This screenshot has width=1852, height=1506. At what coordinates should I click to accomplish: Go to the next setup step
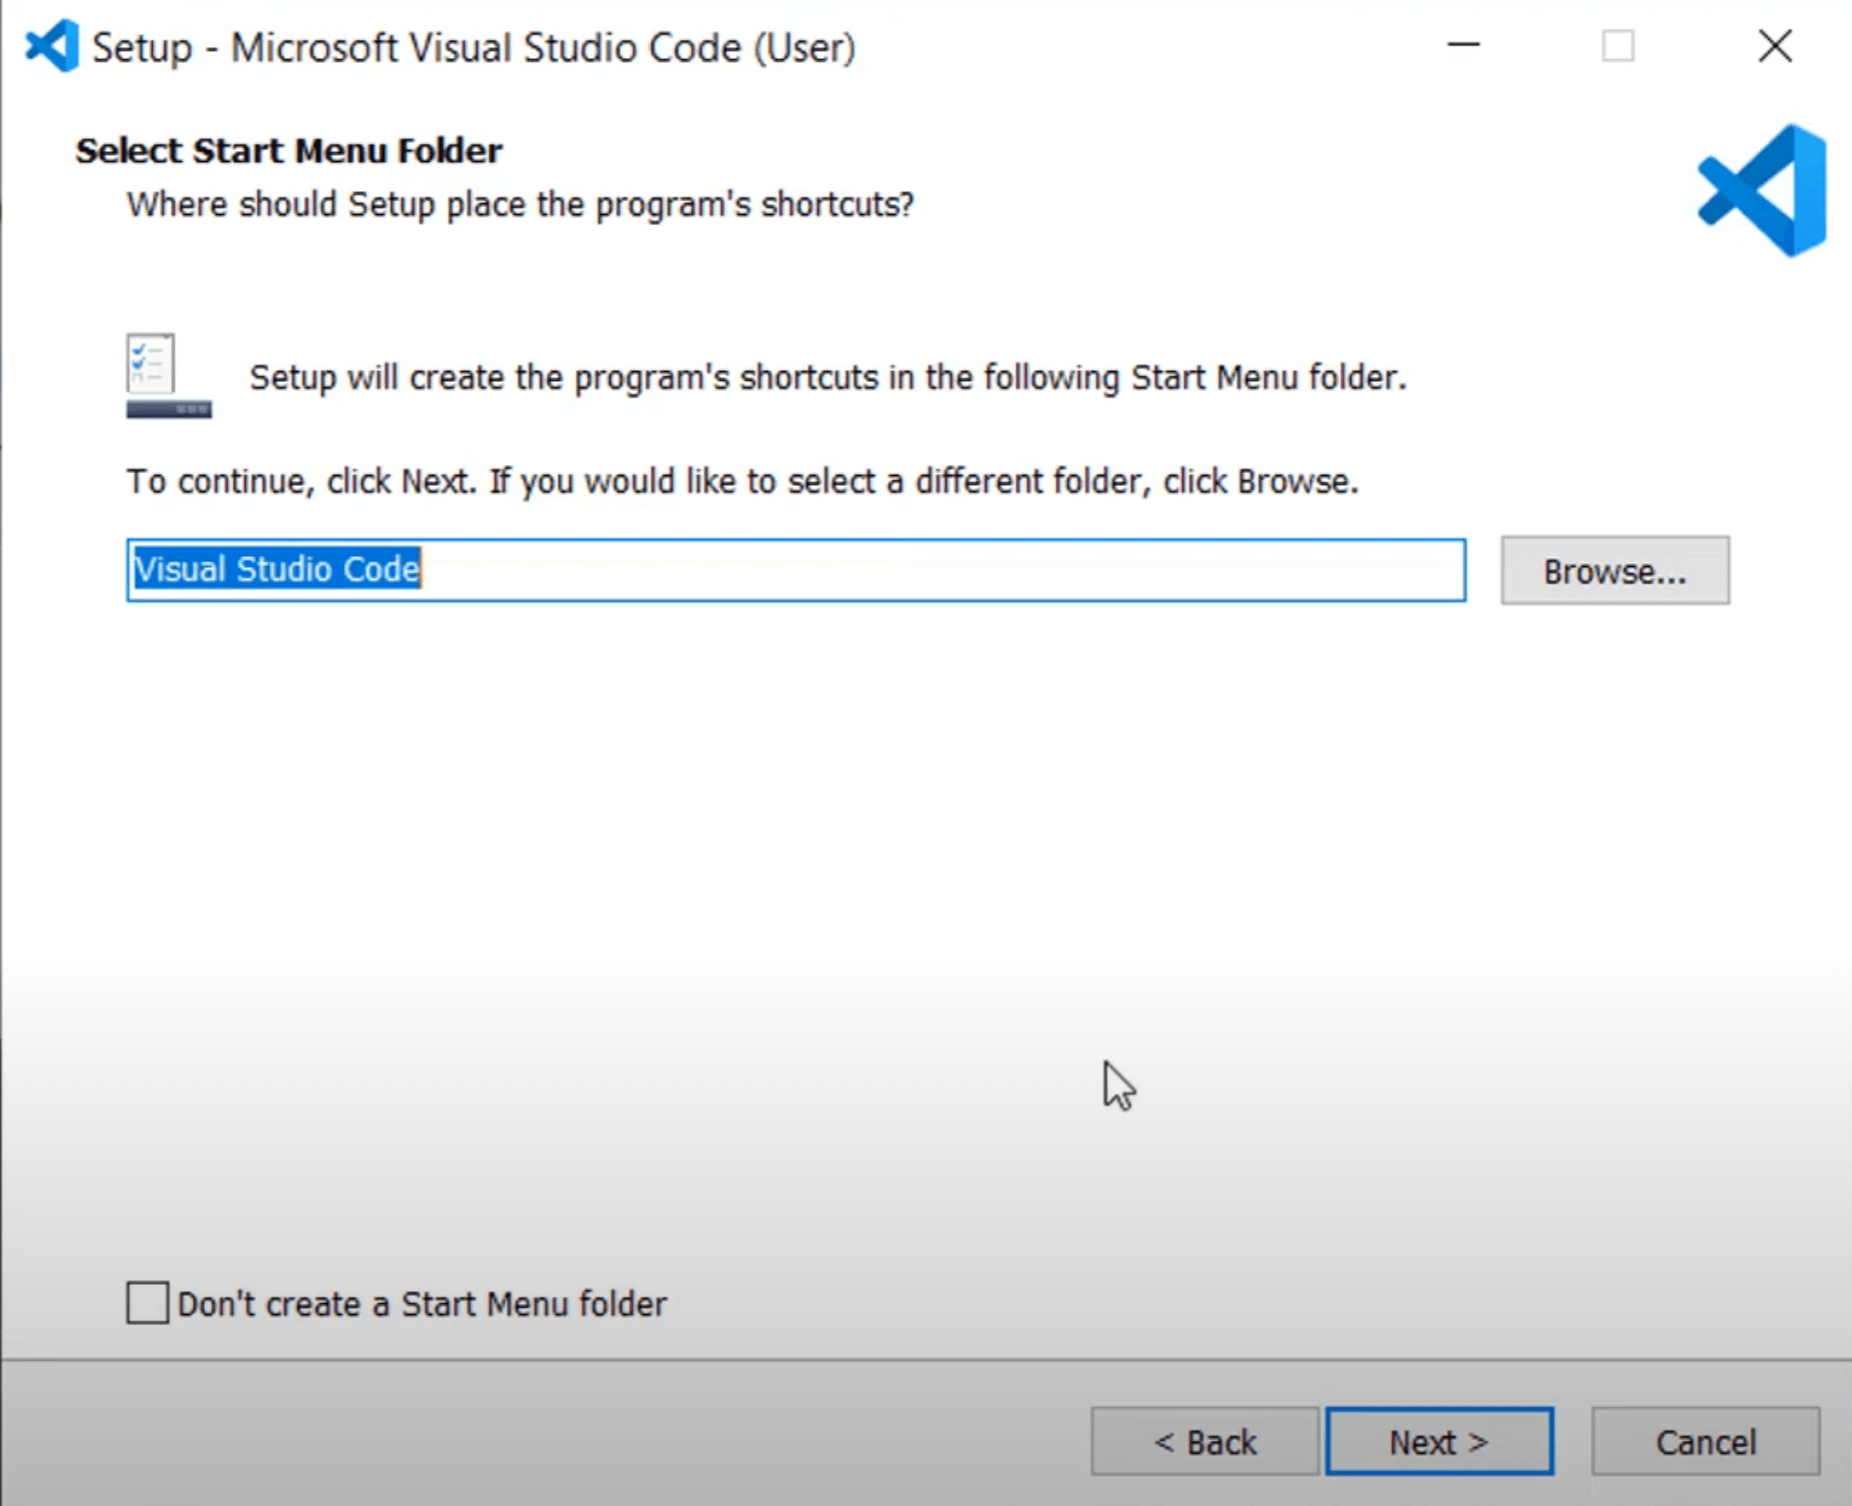click(x=1439, y=1442)
